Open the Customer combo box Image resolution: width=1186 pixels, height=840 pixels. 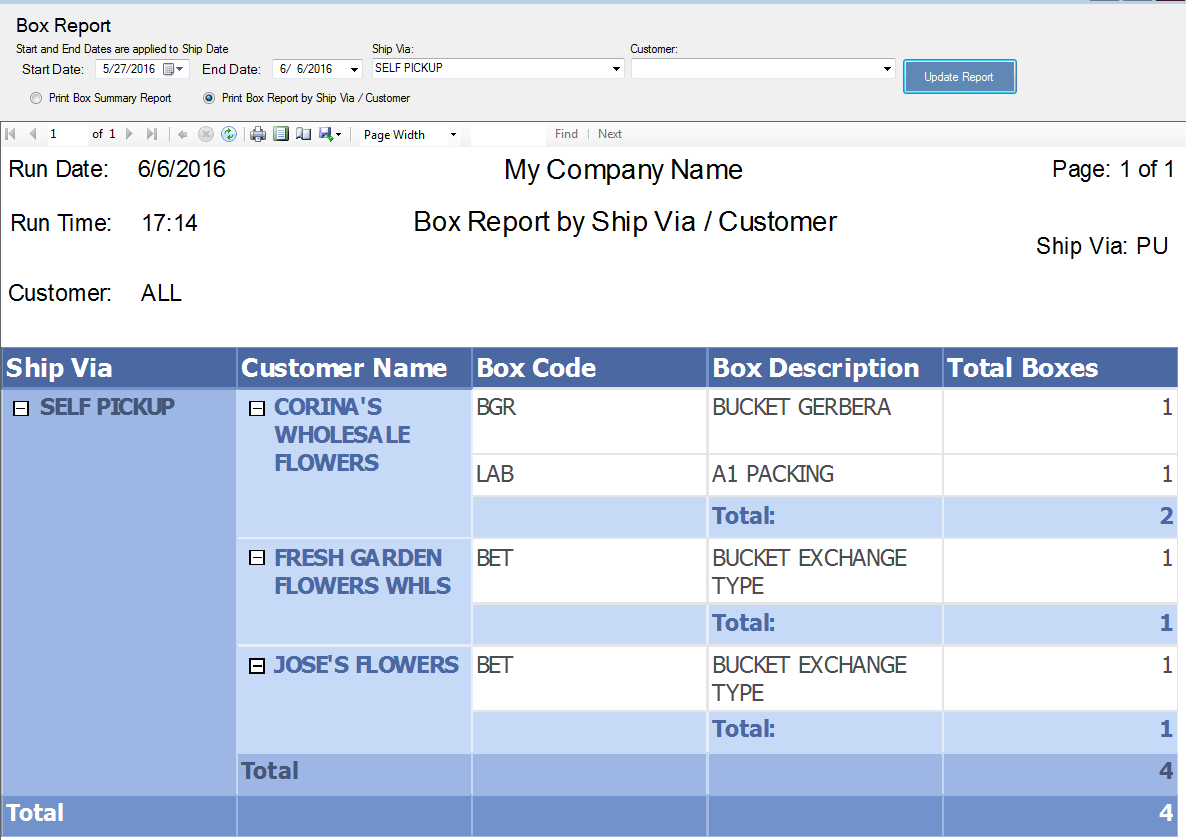(887, 69)
